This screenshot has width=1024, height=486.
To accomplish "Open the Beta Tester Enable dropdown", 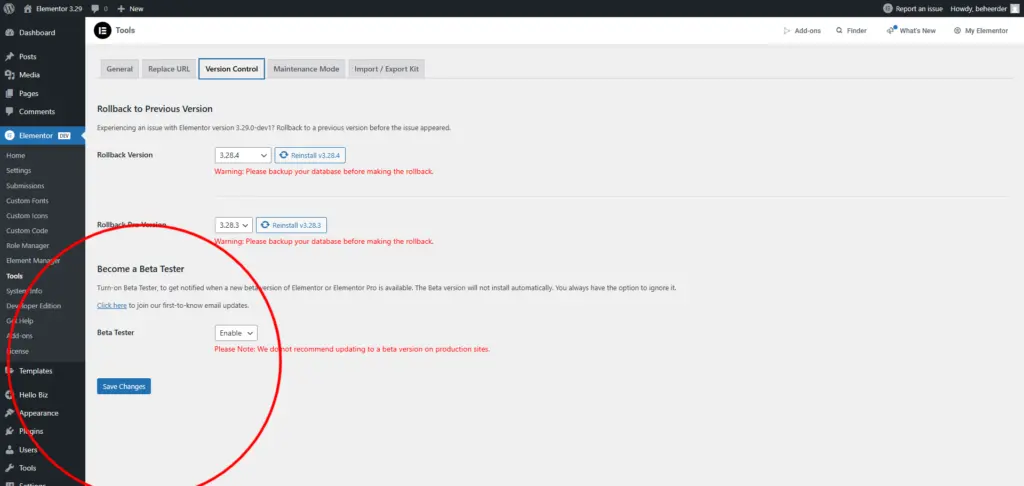I will 236,333.
